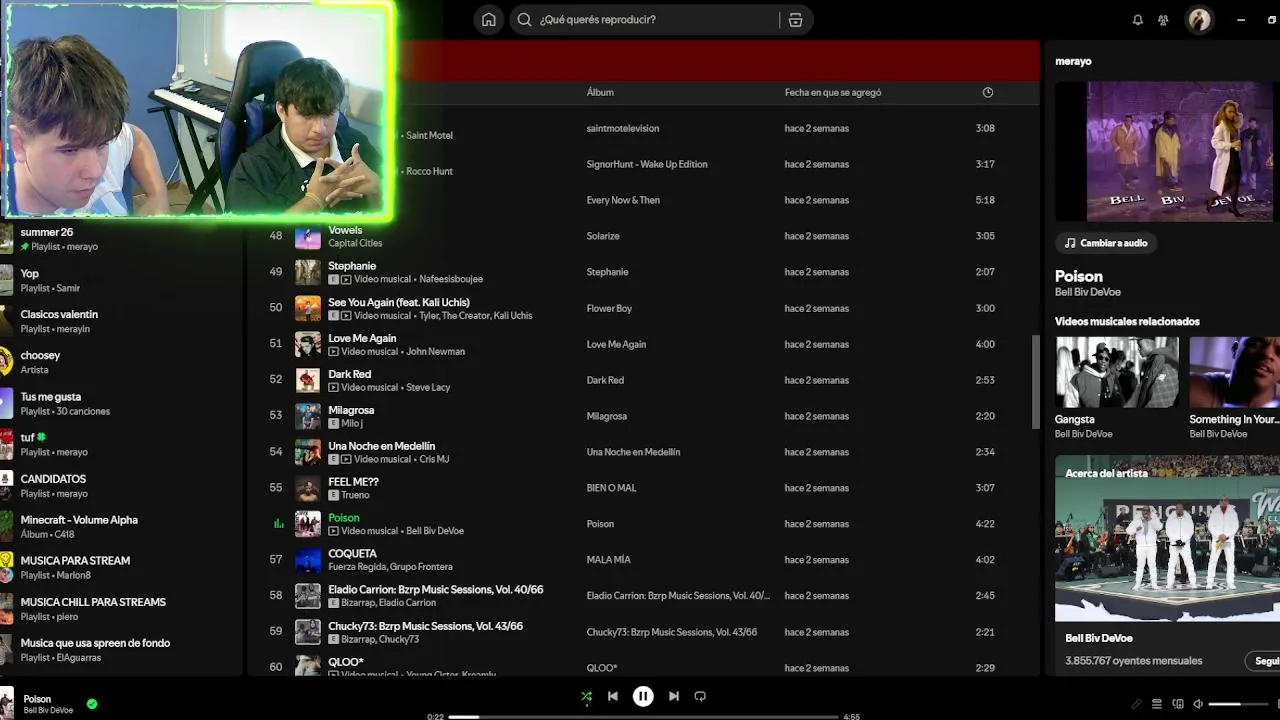Mute the volume speaker icon

tap(1198, 704)
